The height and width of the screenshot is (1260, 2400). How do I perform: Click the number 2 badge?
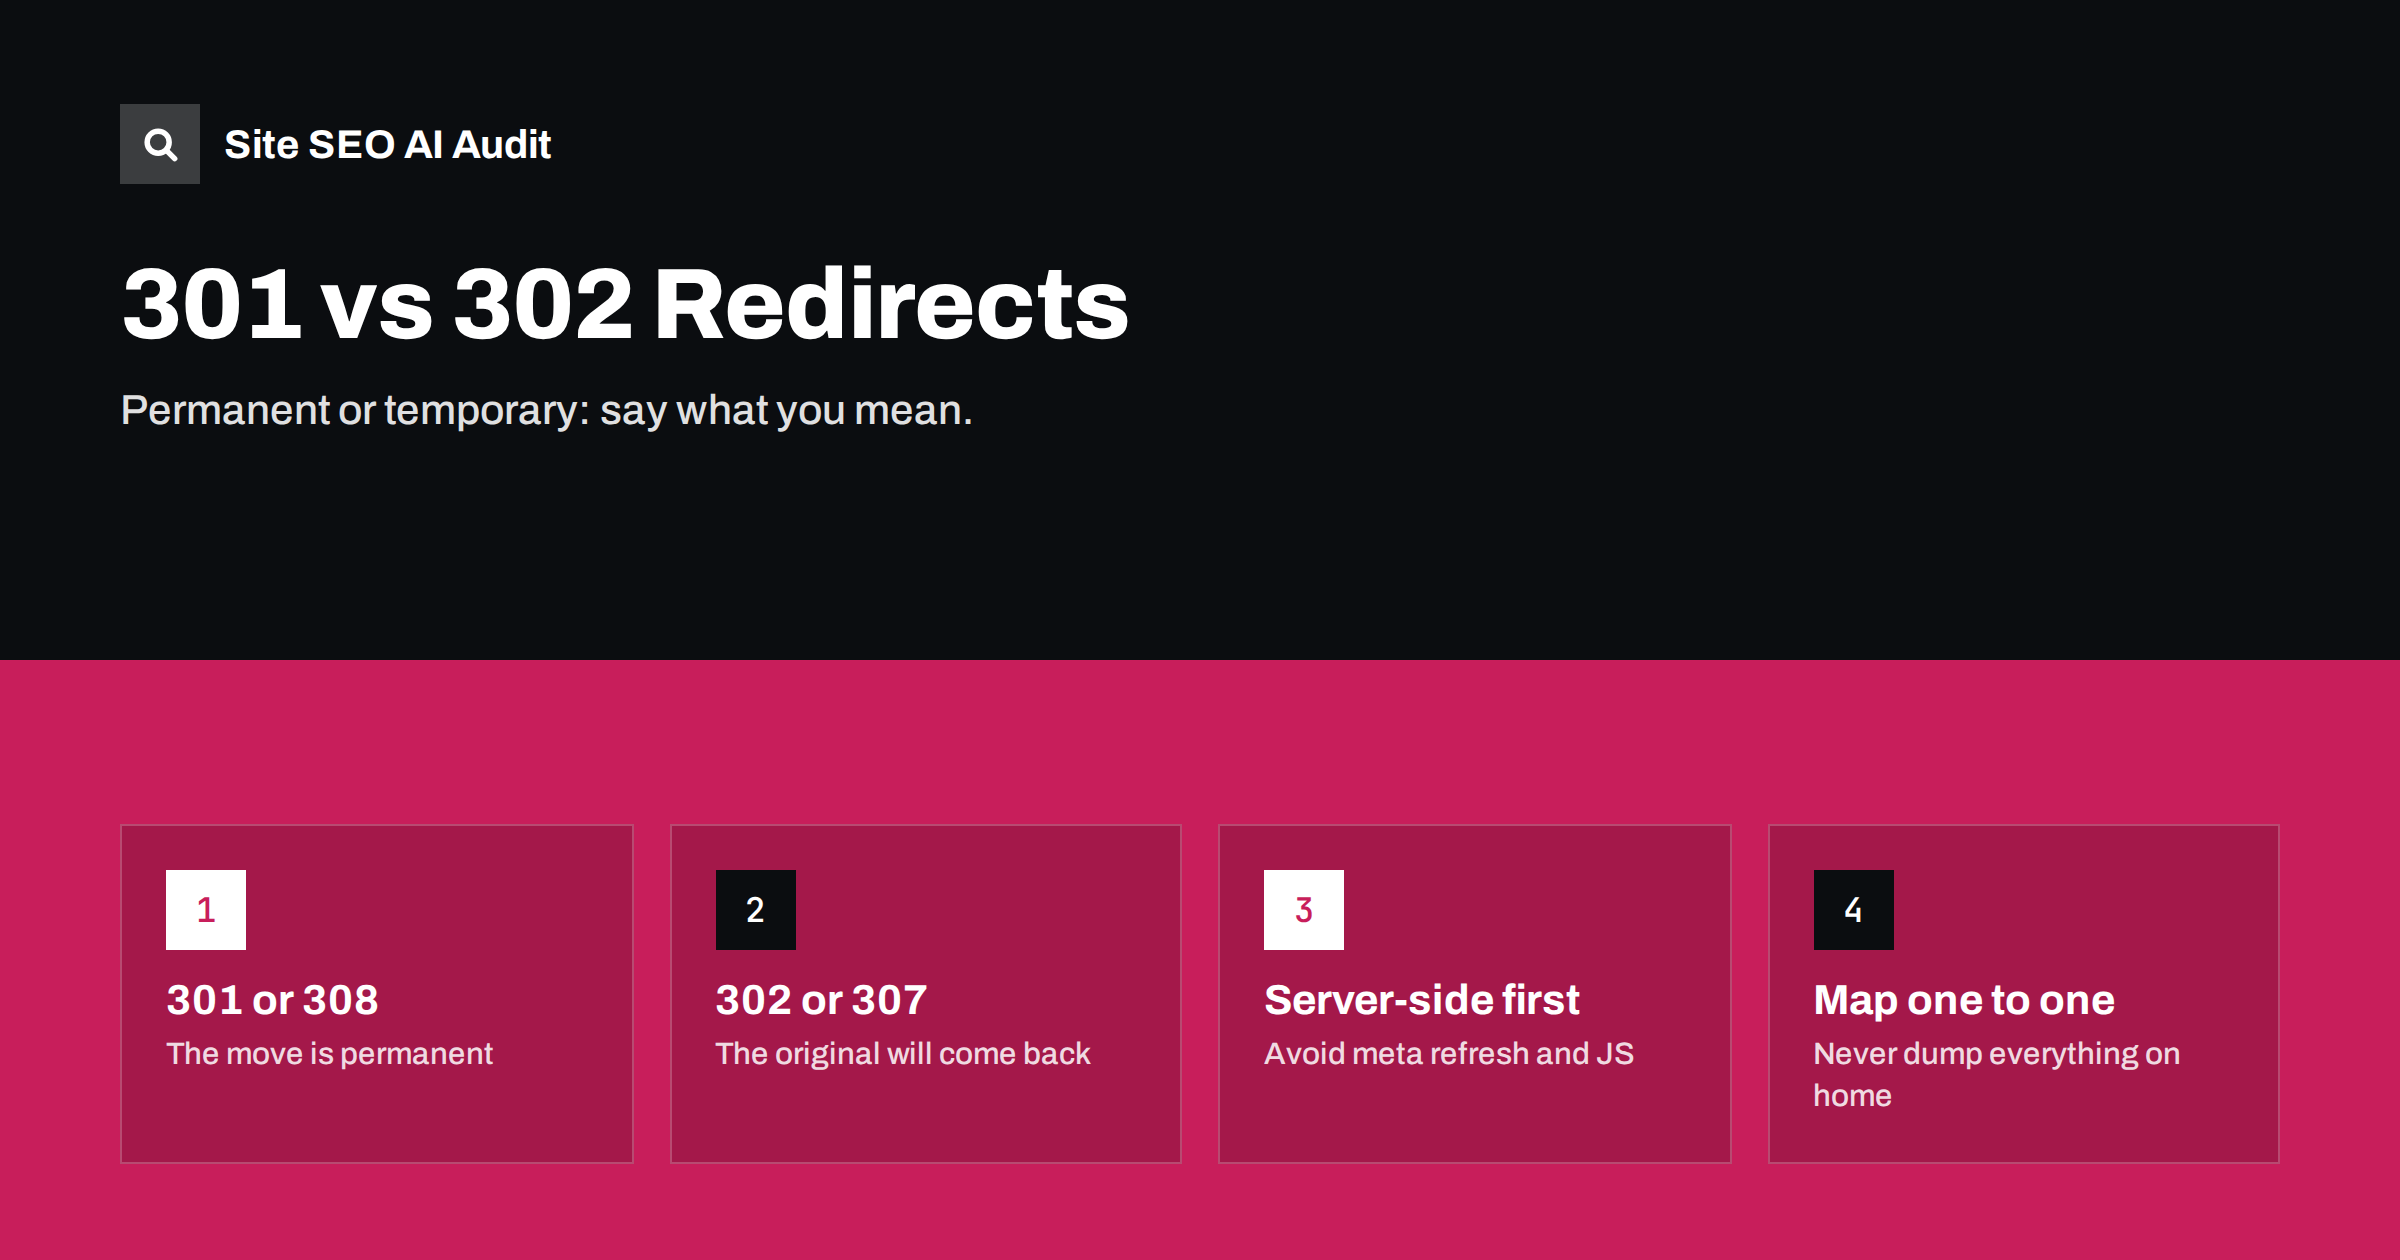tap(756, 910)
